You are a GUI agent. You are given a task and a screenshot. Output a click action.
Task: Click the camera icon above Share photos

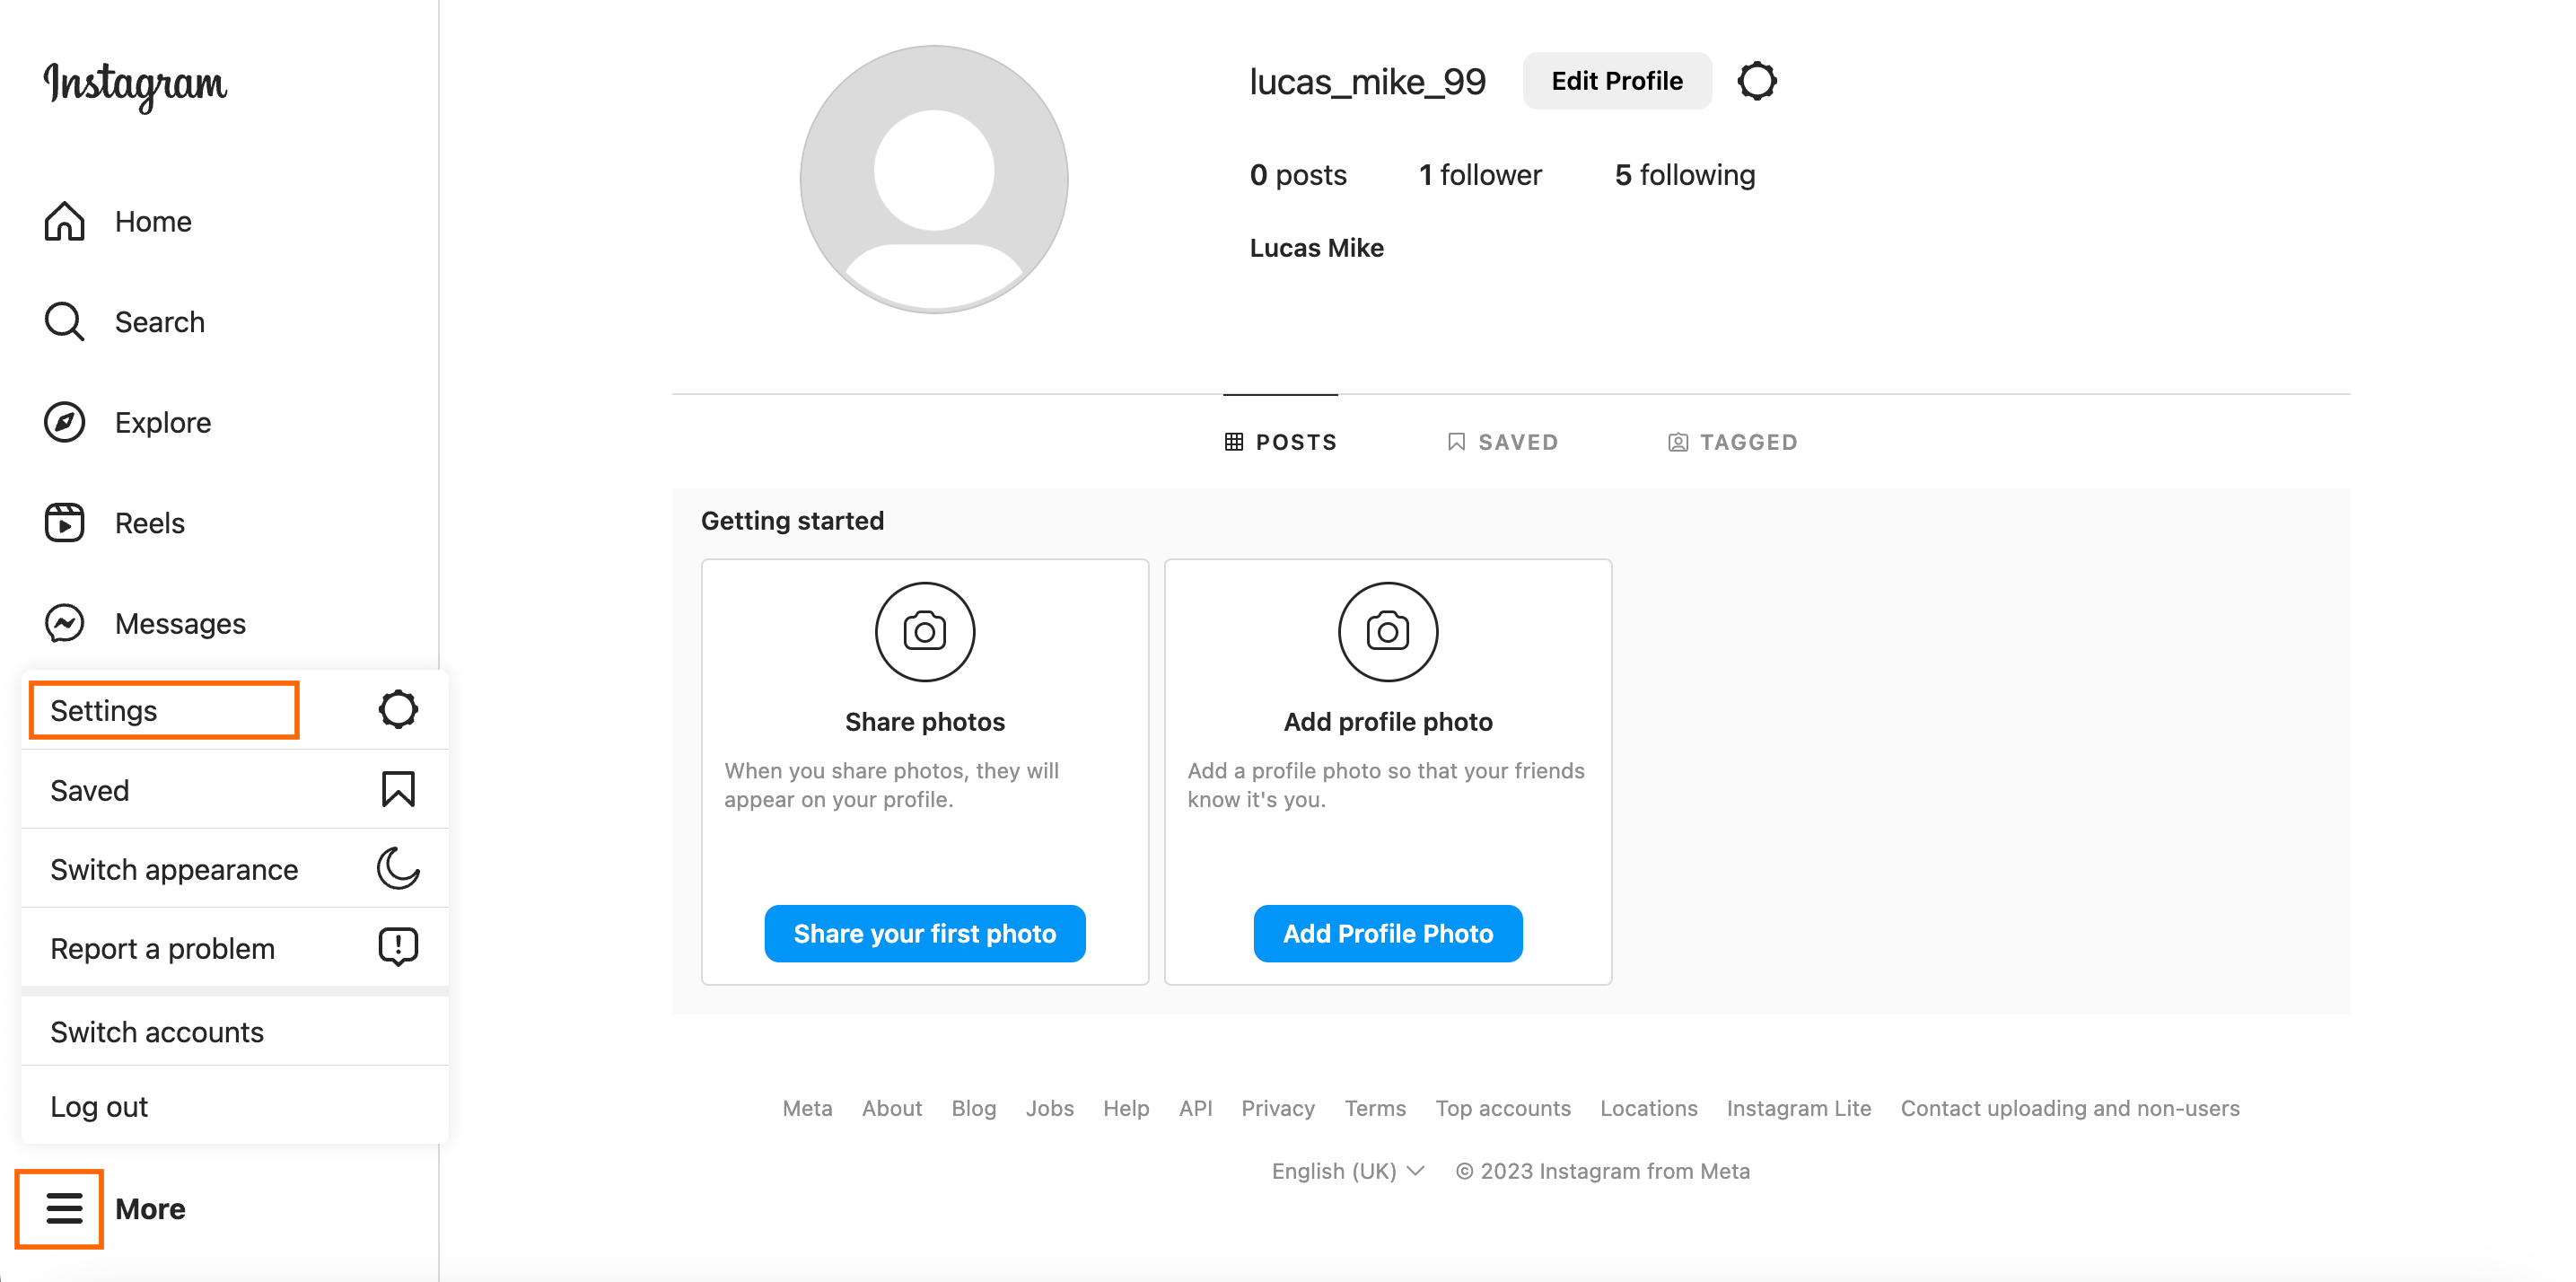pos(924,632)
